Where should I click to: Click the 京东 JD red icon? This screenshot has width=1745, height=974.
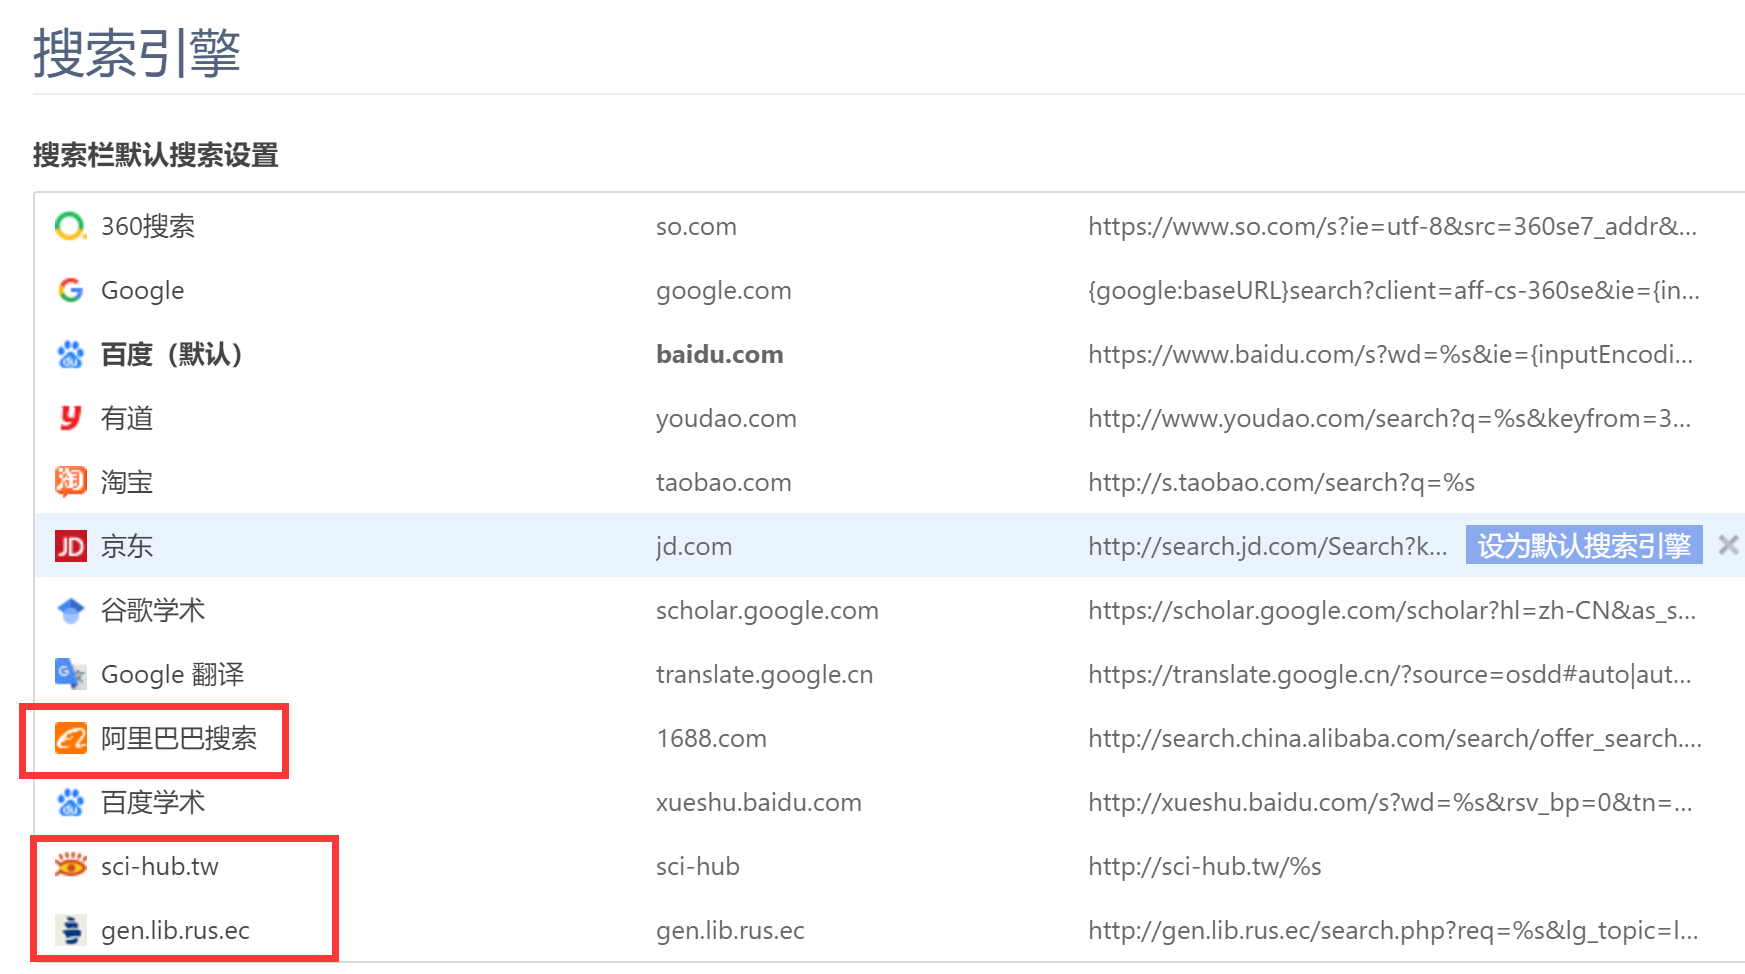(x=70, y=546)
